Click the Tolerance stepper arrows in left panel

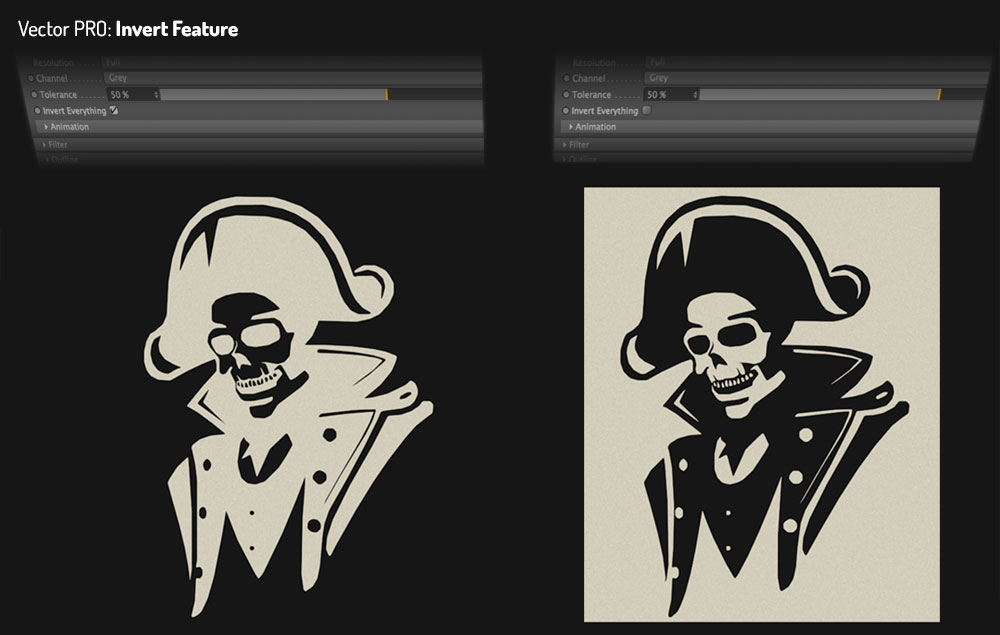[156, 94]
